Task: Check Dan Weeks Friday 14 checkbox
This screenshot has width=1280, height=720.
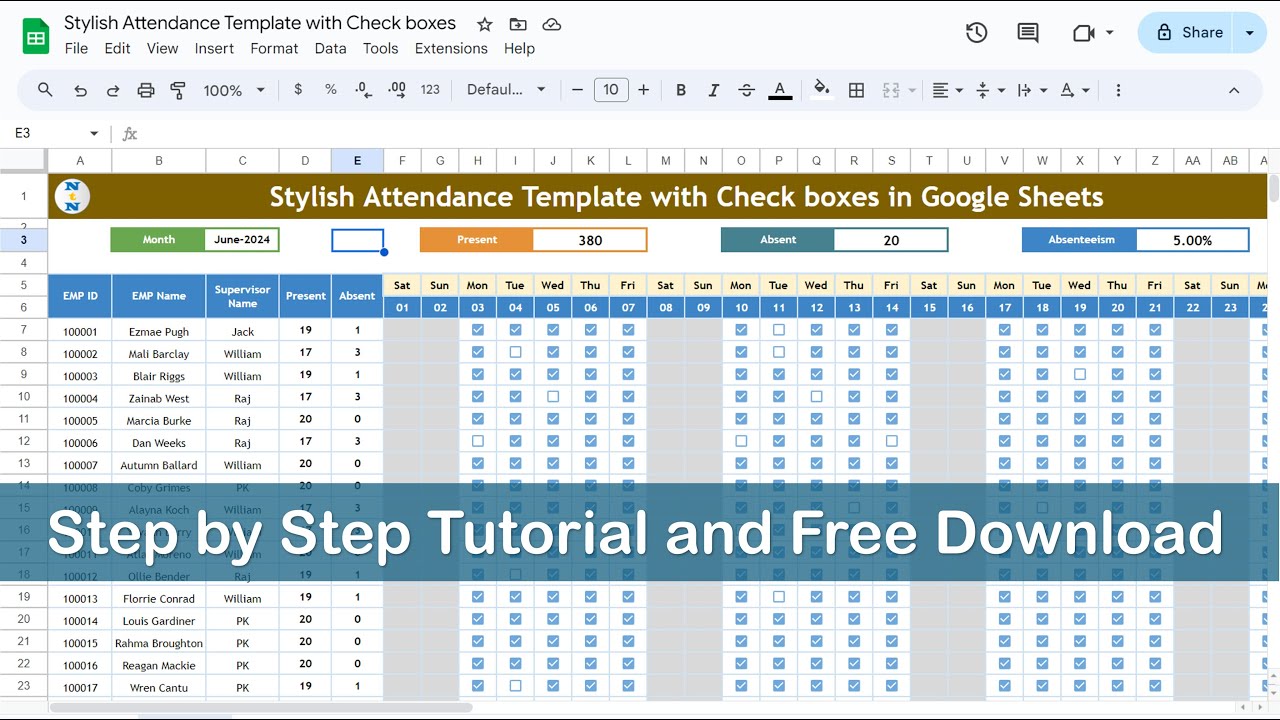Action: coord(892,441)
